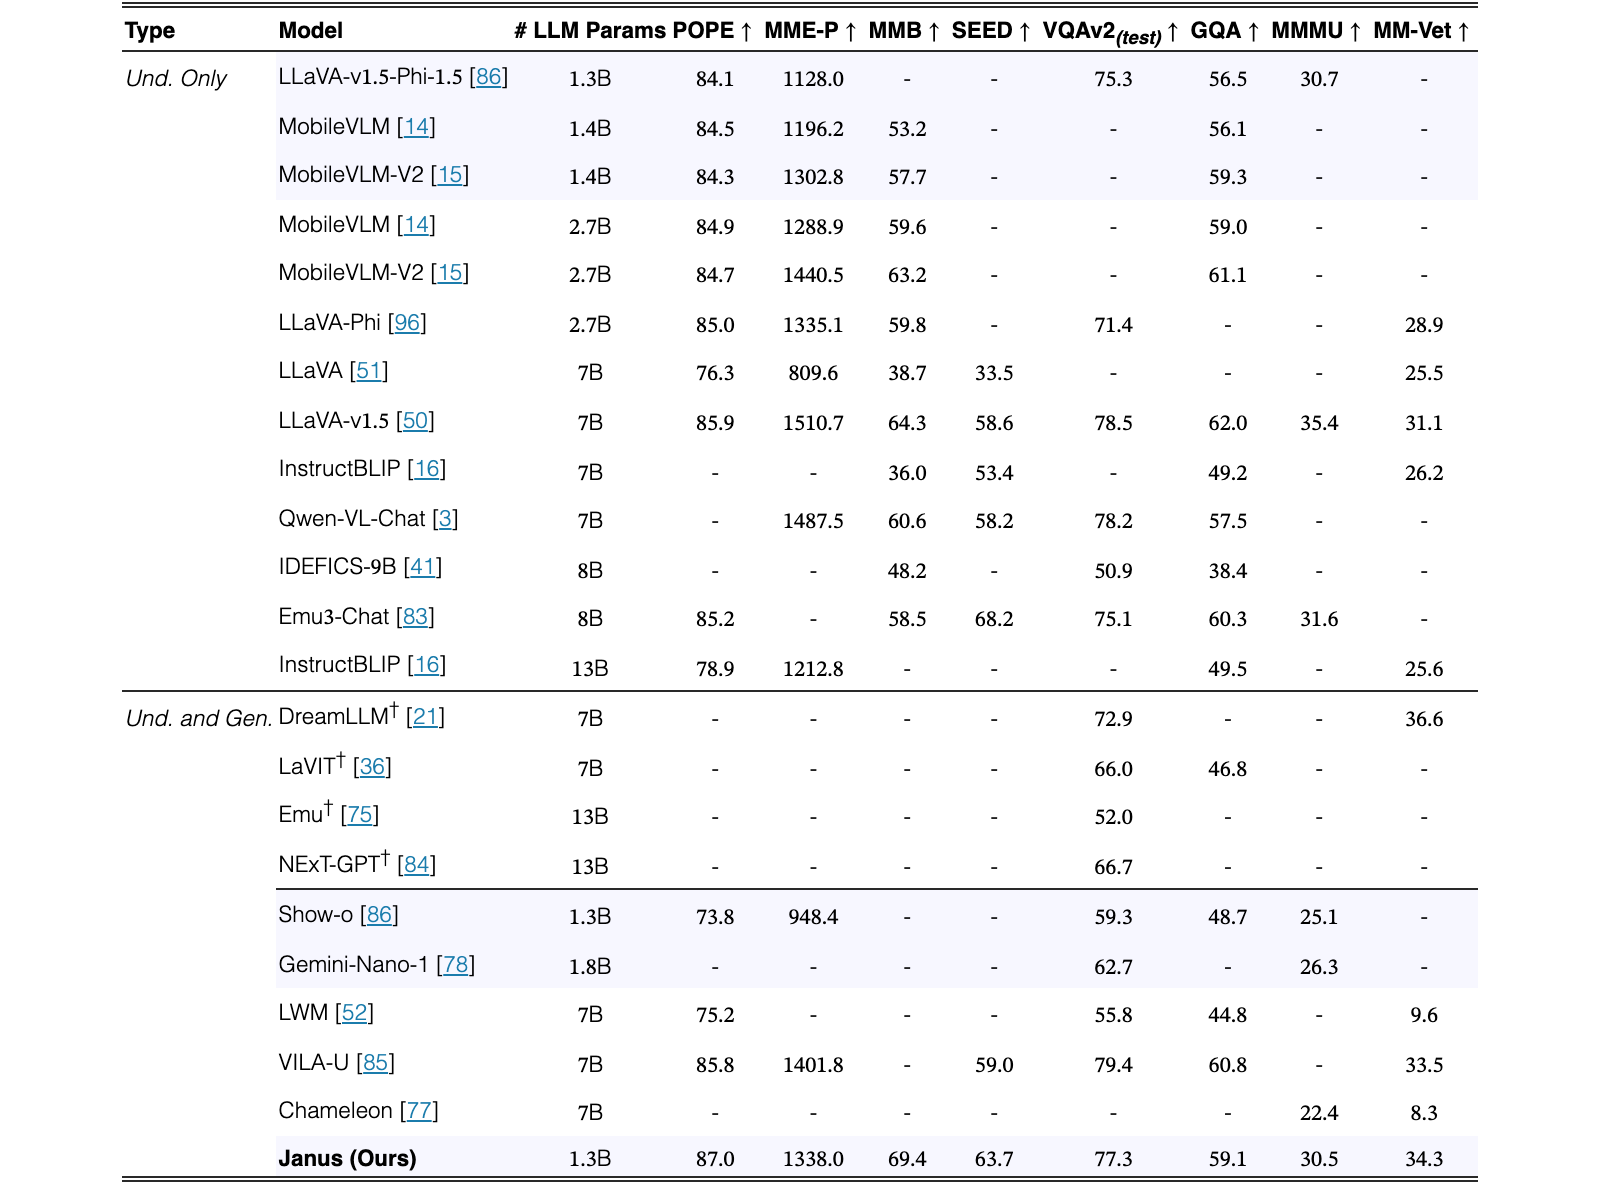
Task: Open citation 16 in the 13B InstructBLIP row
Action: [x=427, y=664]
